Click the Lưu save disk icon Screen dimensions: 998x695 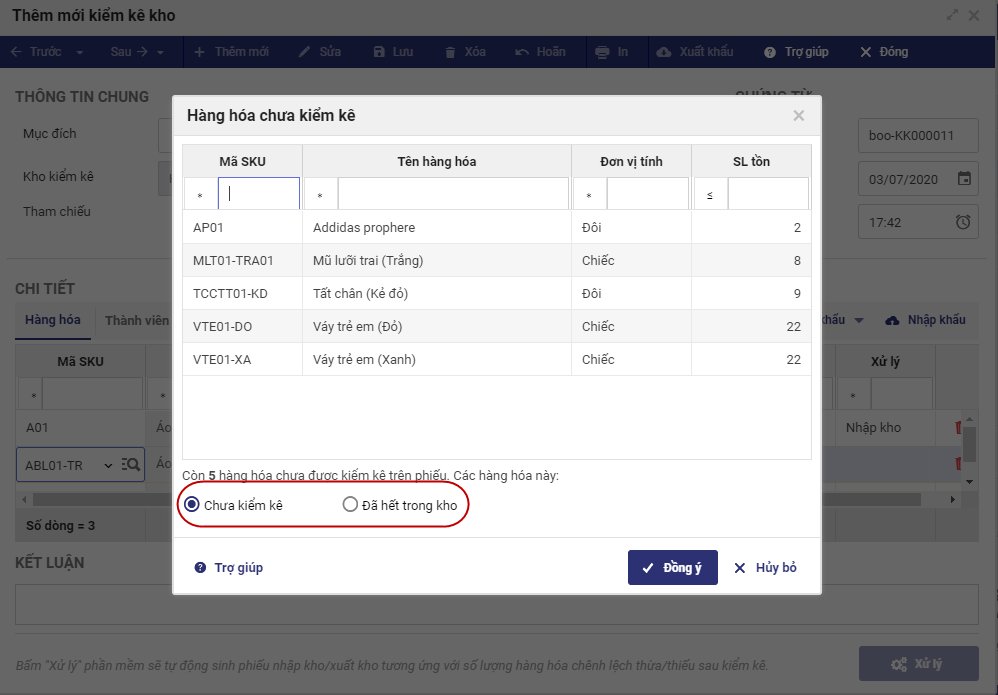point(379,52)
